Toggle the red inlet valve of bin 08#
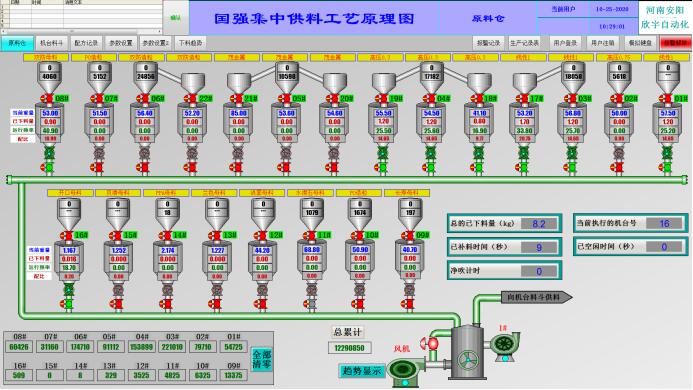693x390 pixels. click(46, 98)
